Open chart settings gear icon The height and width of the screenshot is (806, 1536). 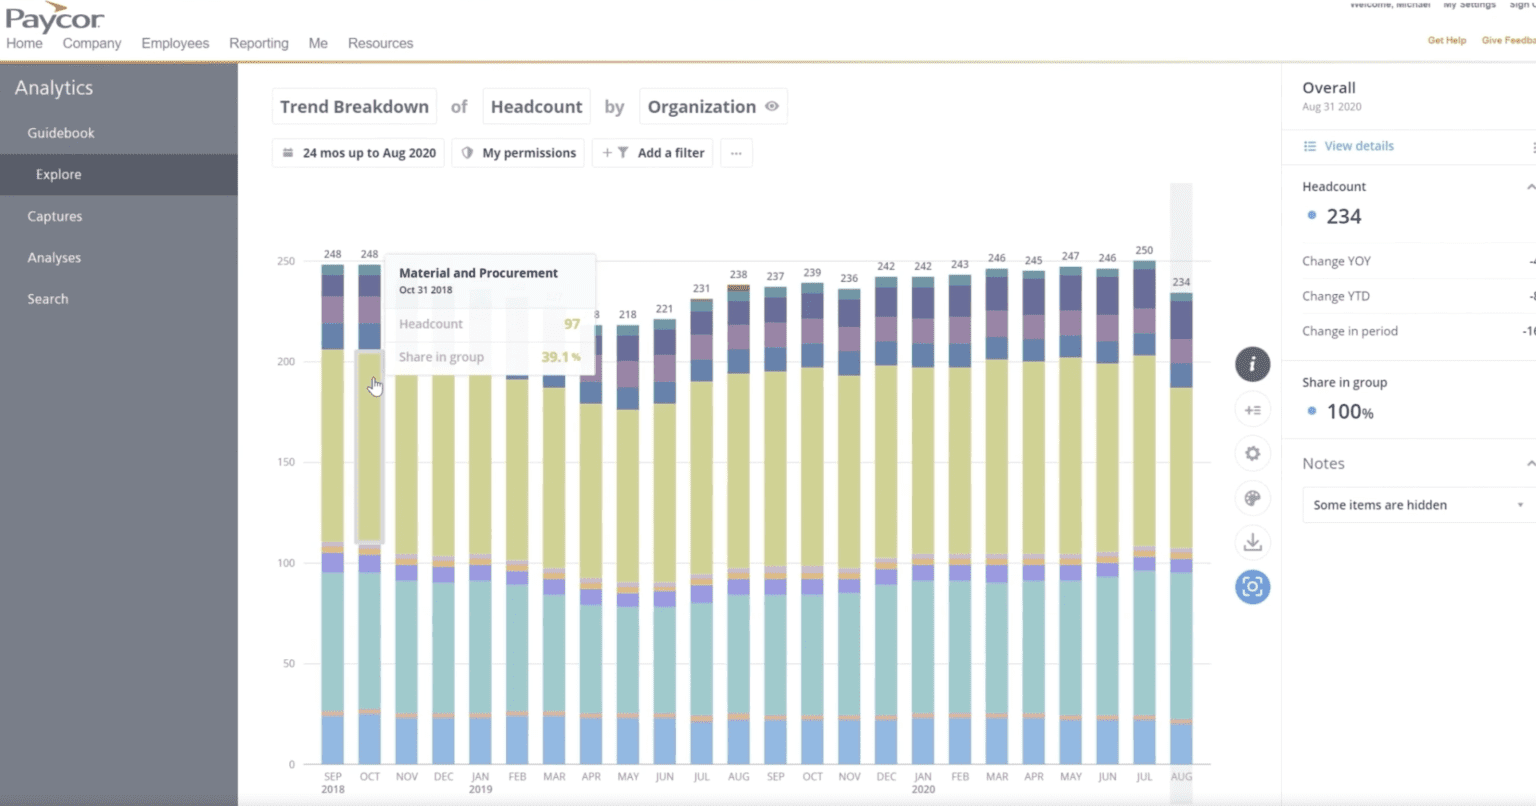1252,453
